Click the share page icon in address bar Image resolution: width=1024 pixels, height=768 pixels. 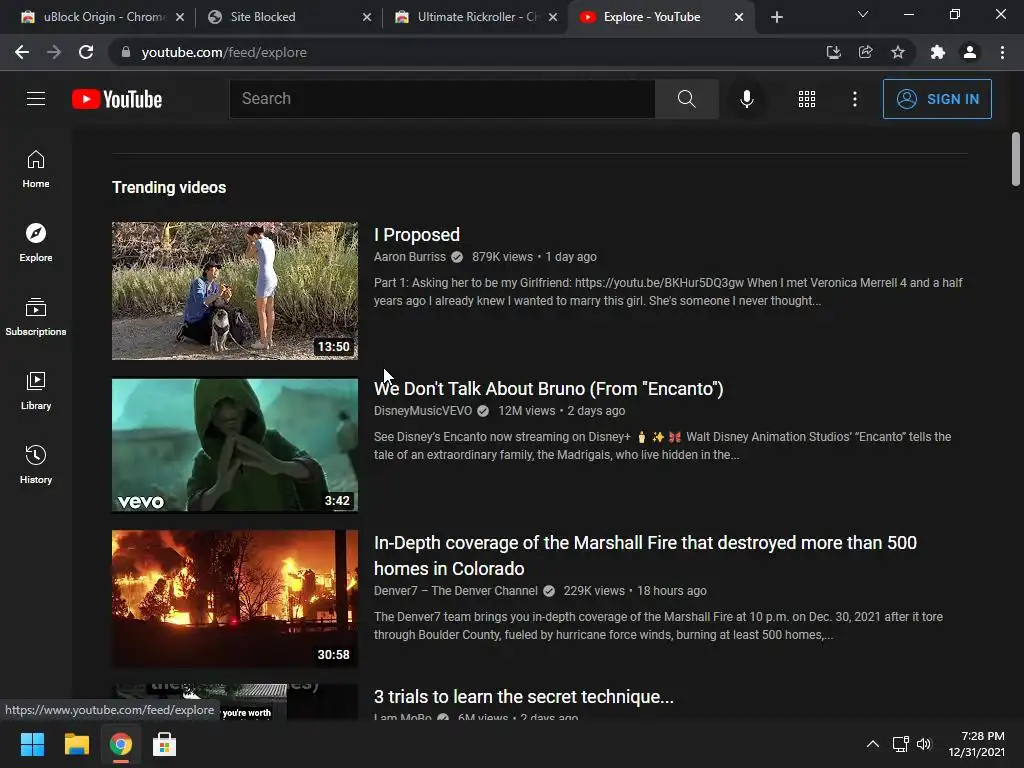865,52
